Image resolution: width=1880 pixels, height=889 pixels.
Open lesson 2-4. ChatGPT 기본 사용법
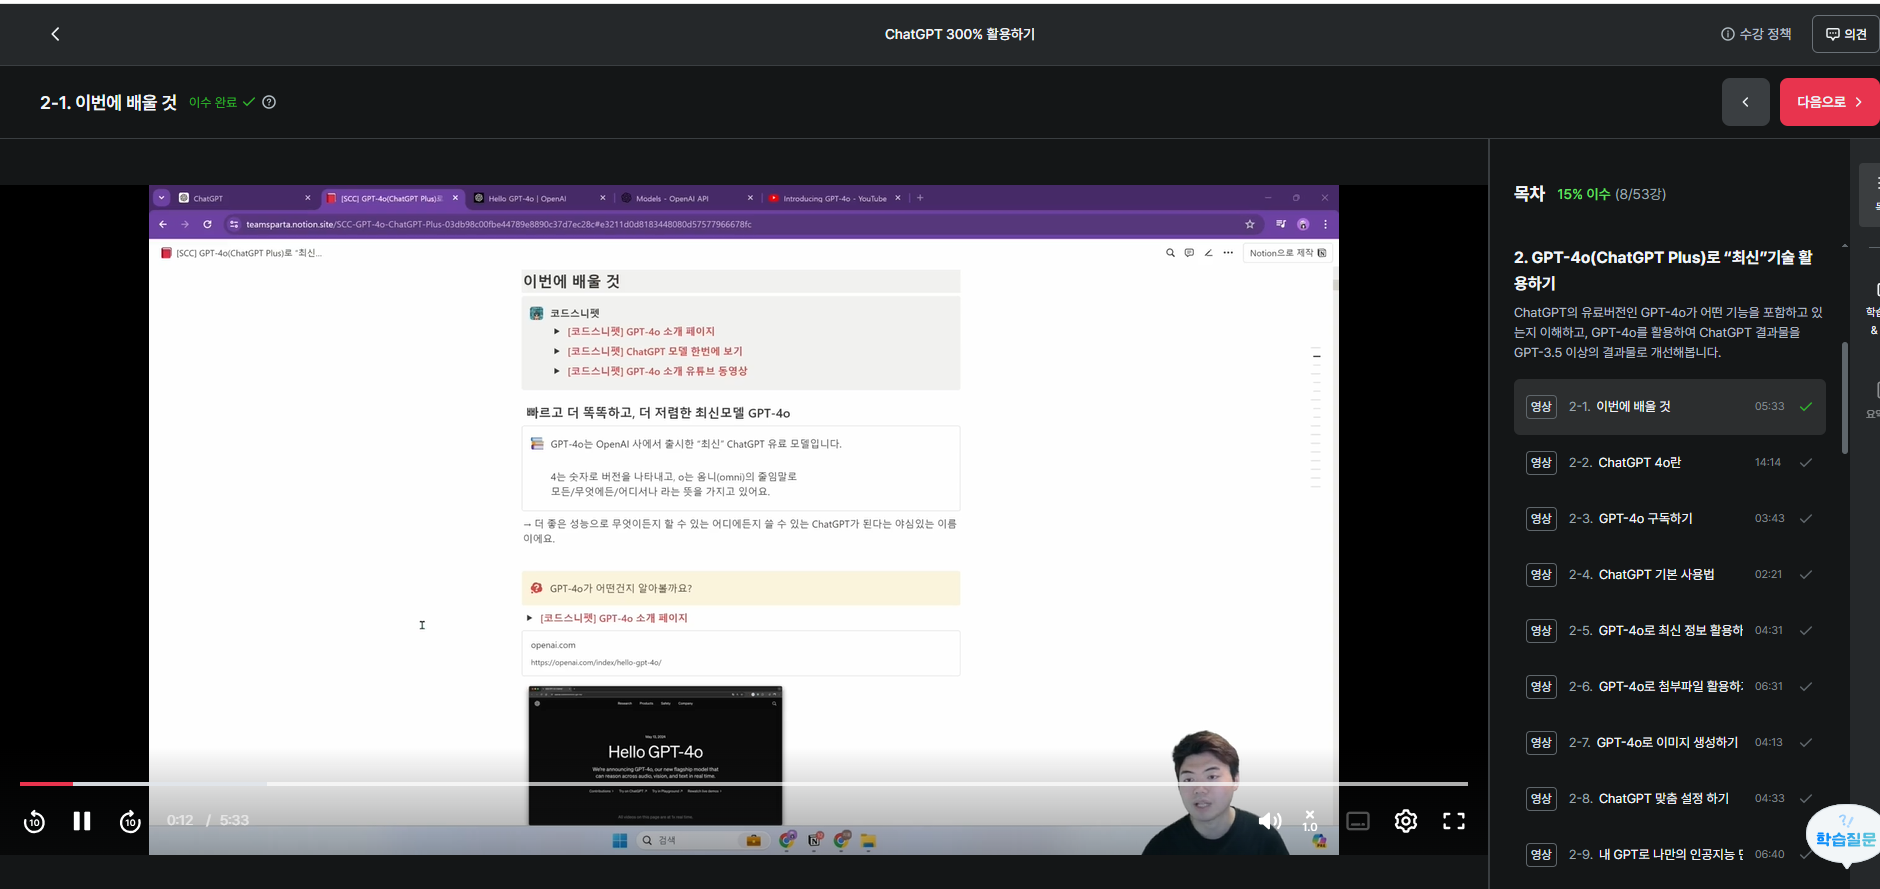pyautogui.click(x=1669, y=575)
